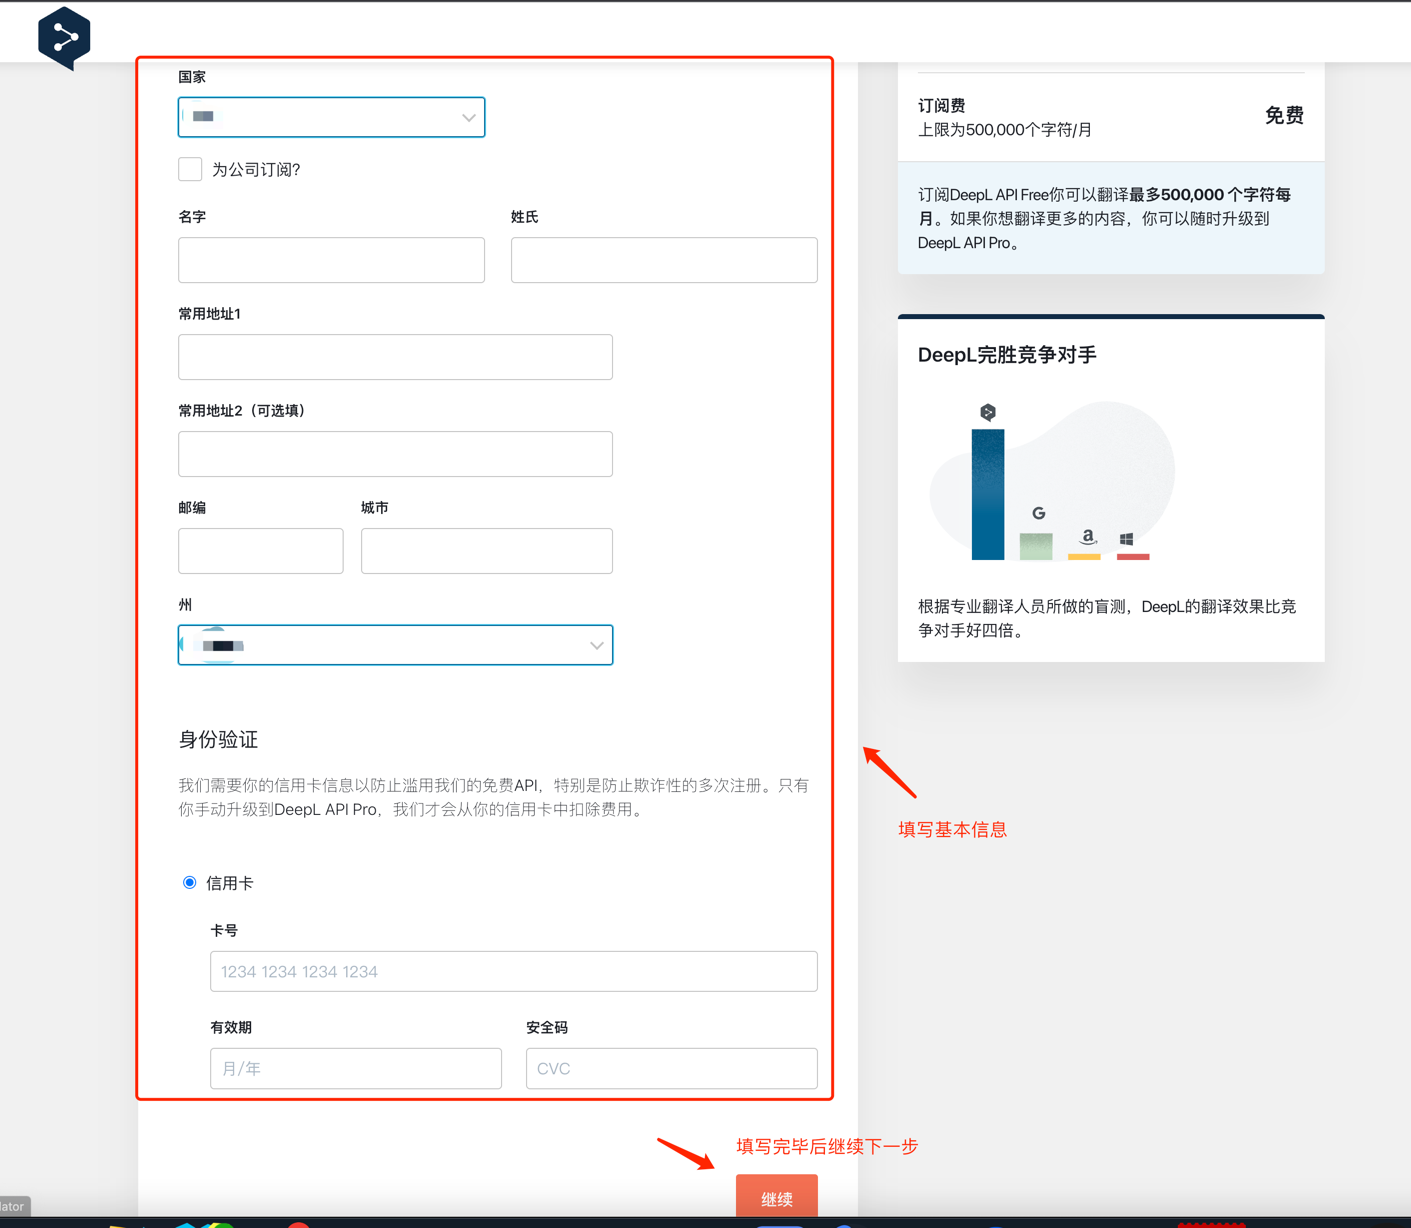Click the 常用地址2 optional address field
1411x1228 pixels.
click(x=395, y=454)
